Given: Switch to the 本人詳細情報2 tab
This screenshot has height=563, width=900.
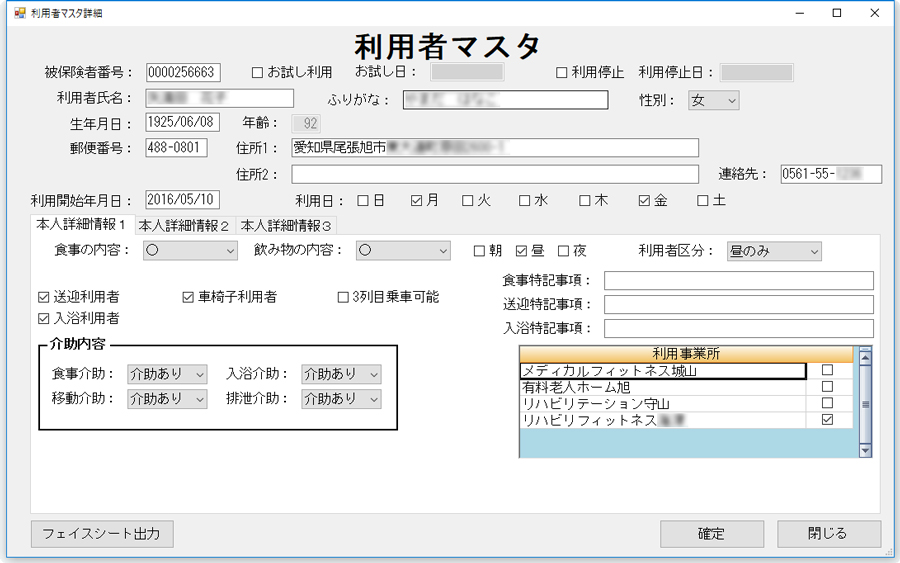Looking at the screenshot, I should [x=185, y=226].
